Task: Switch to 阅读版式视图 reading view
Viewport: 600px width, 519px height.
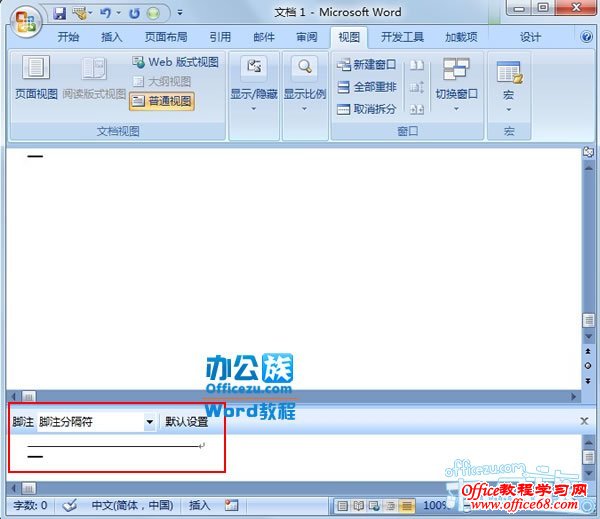Action: (94, 78)
